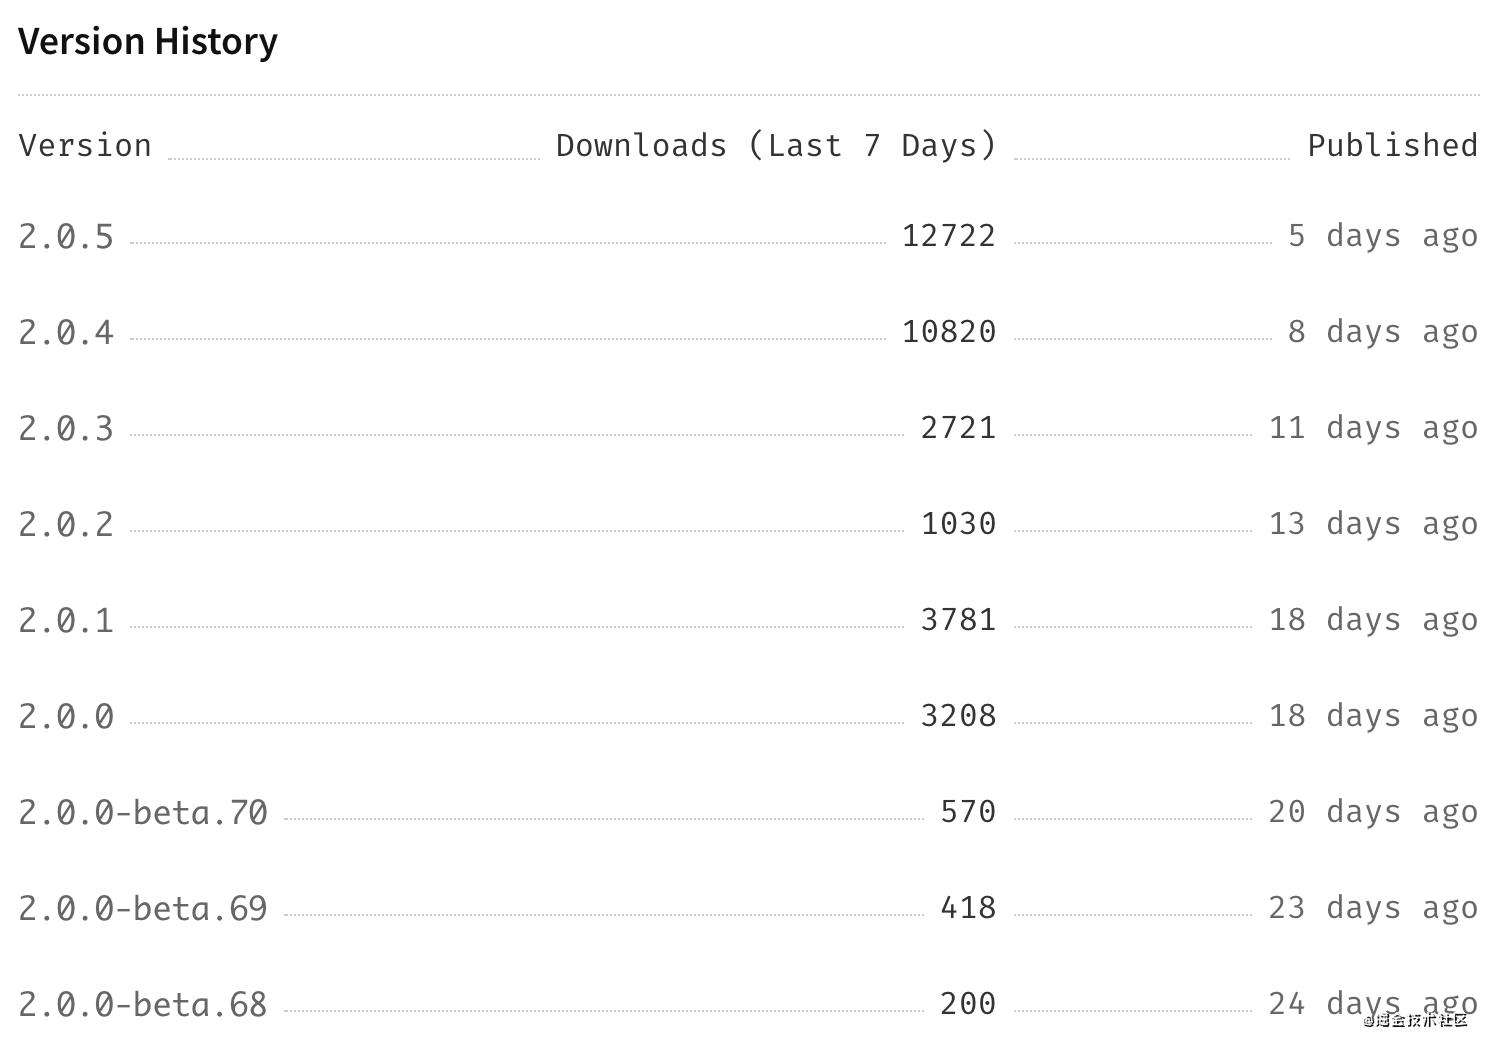Open version 2.0.5 link
This screenshot has width=1490, height=1048.
pos(66,237)
